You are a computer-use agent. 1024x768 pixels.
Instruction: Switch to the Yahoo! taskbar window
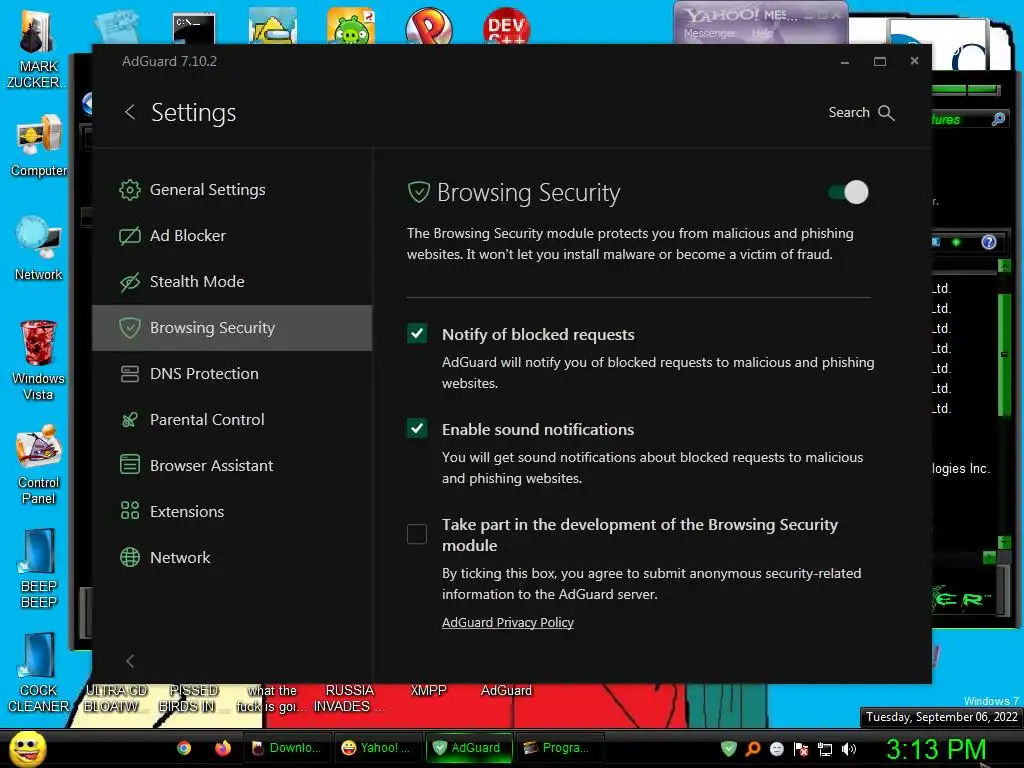[377, 748]
